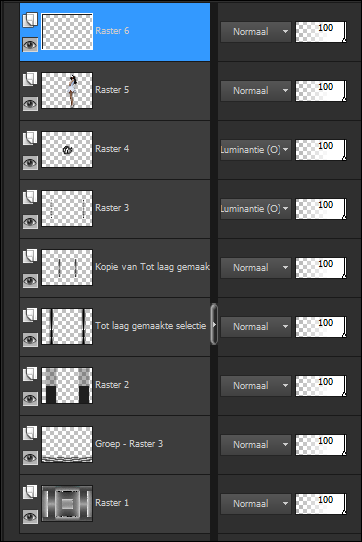
Task: Click the layer type icon of Raster 2
Action: tap(30, 374)
